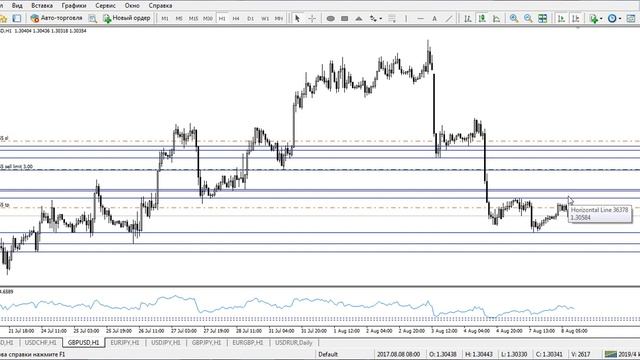Screen dimensions: 640x360
Task: Expand the periods clock dropdown arrow
Action: [620, 18]
